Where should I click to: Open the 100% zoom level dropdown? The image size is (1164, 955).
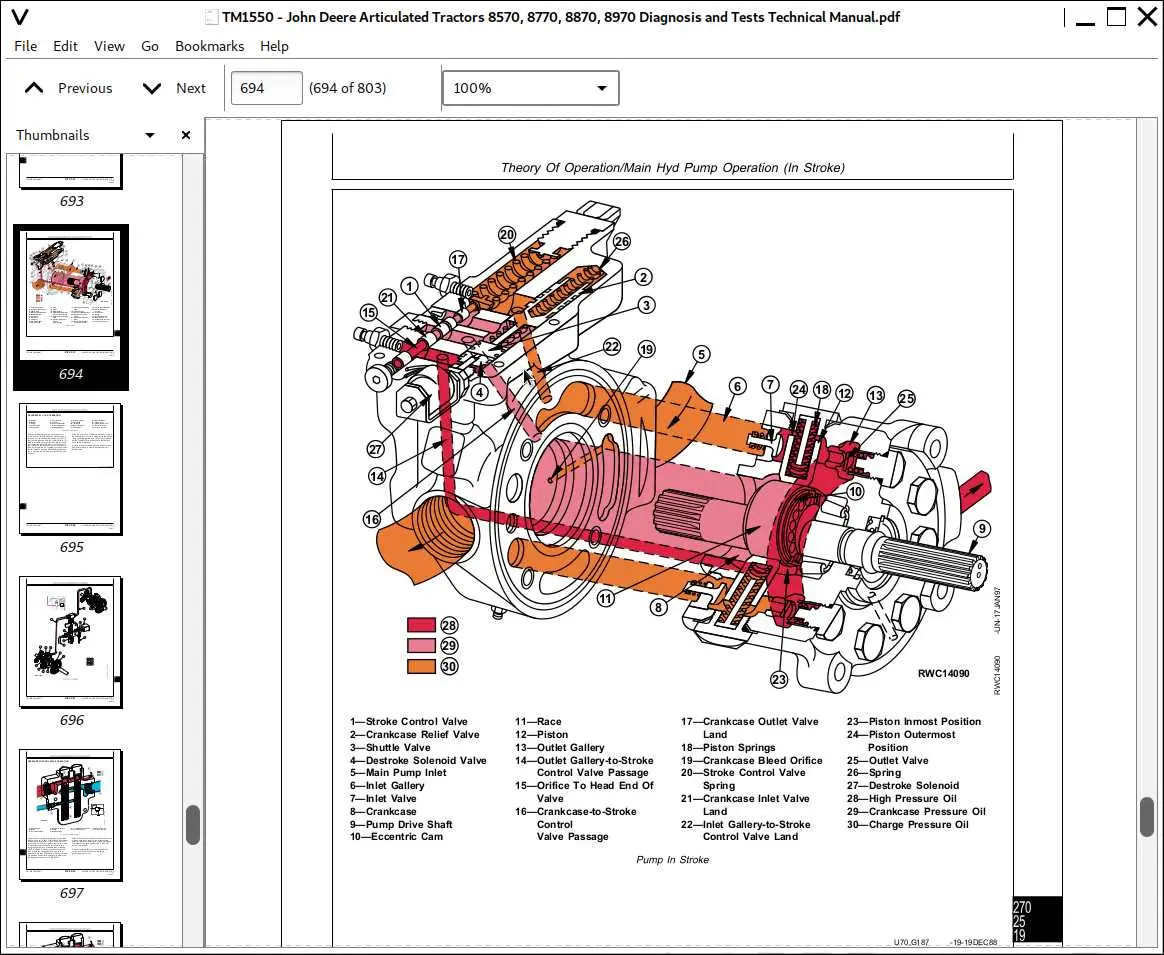pos(531,88)
